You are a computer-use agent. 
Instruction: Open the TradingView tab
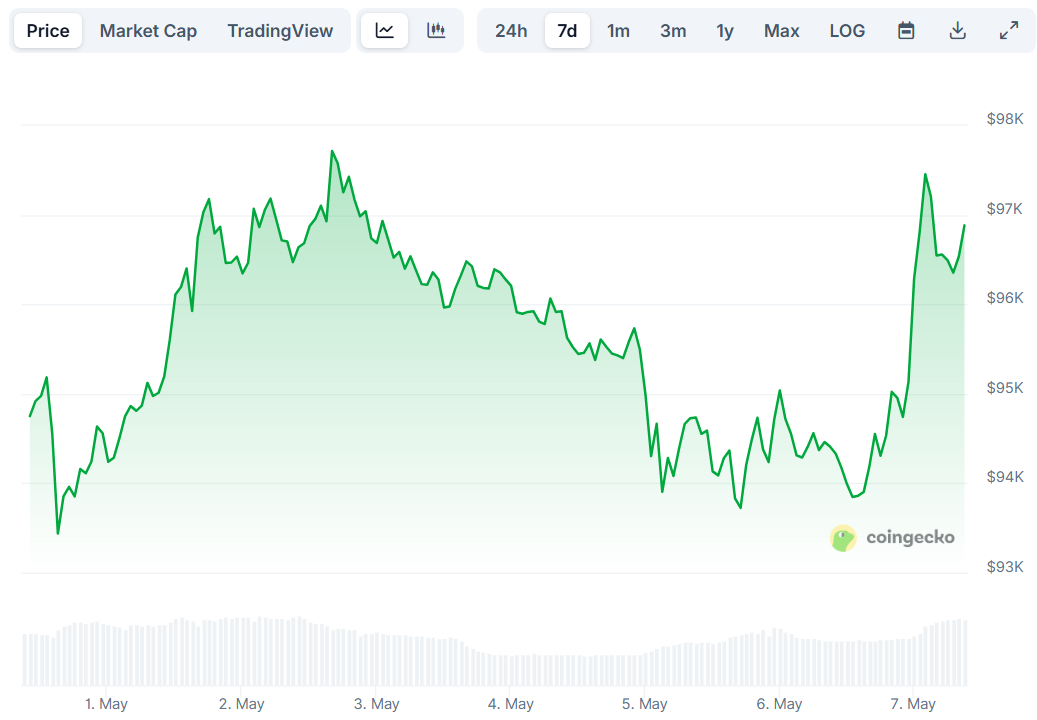pos(280,30)
